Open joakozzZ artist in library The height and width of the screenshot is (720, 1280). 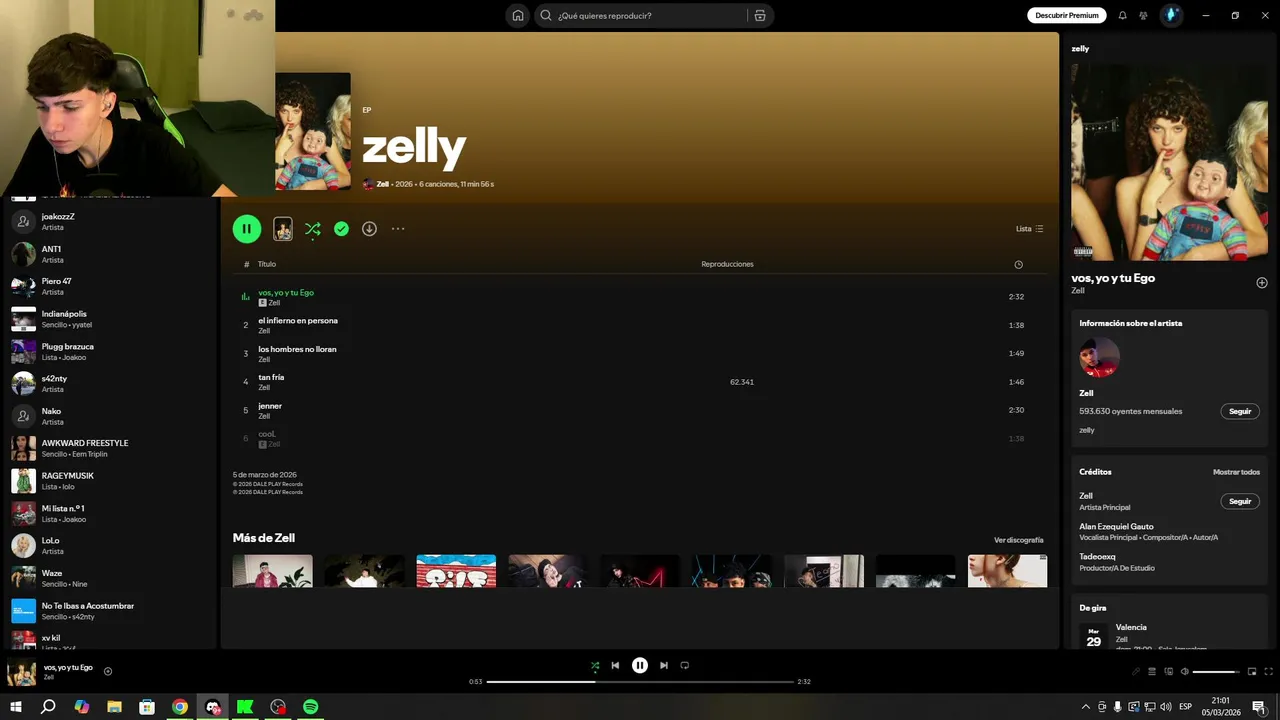pos(110,222)
